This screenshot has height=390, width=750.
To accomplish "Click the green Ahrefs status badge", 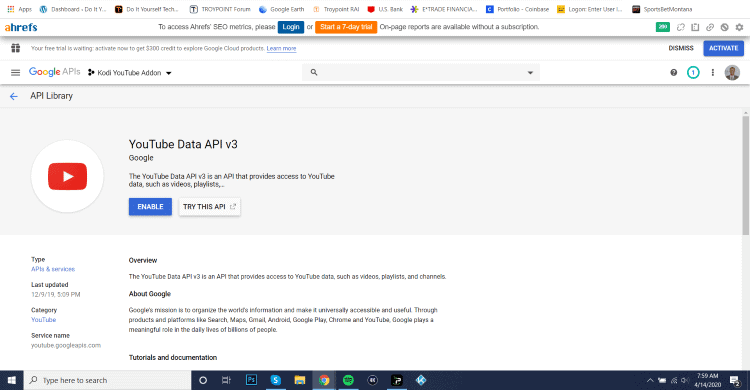I will click(662, 27).
